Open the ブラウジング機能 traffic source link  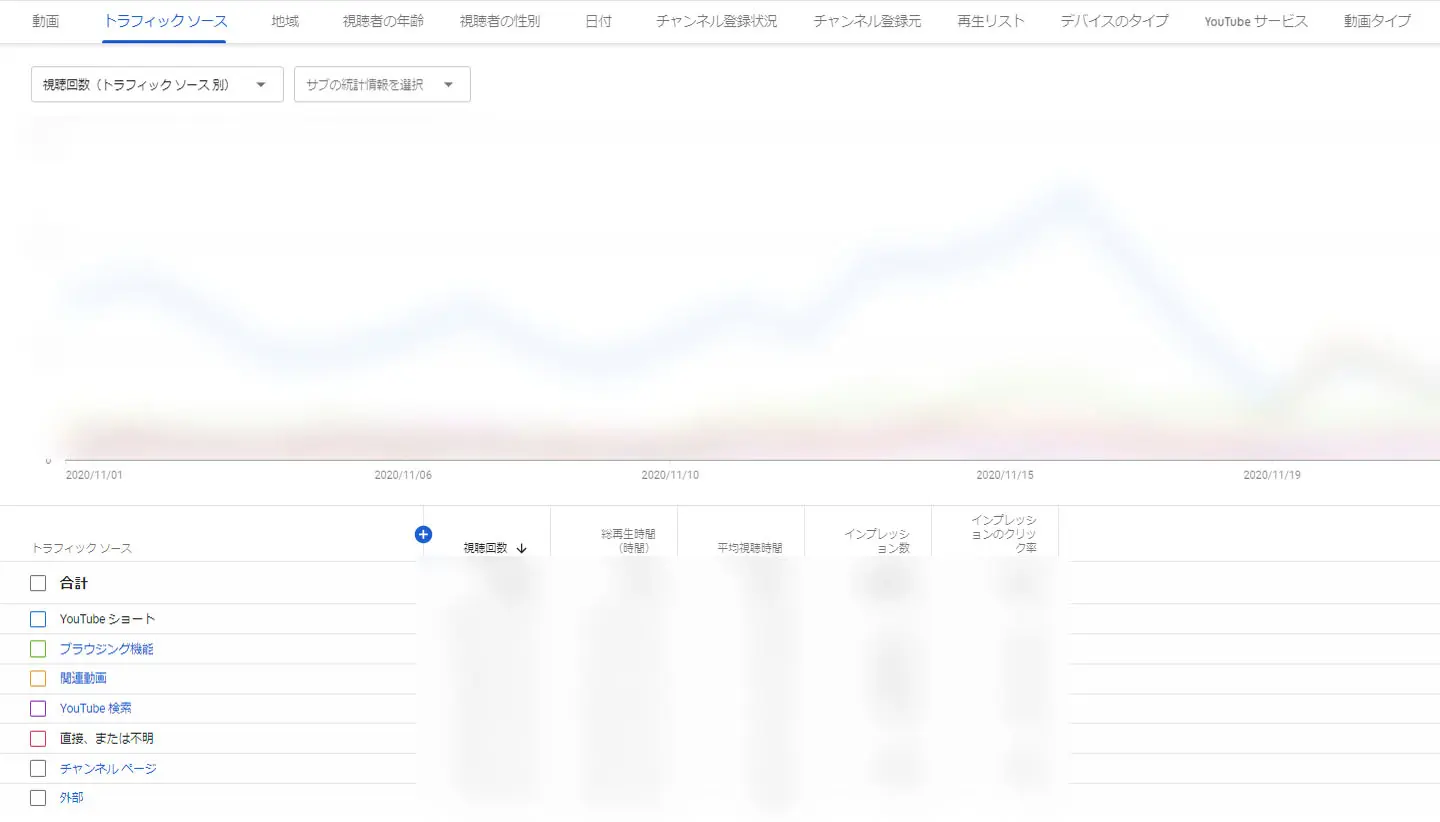coord(106,649)
